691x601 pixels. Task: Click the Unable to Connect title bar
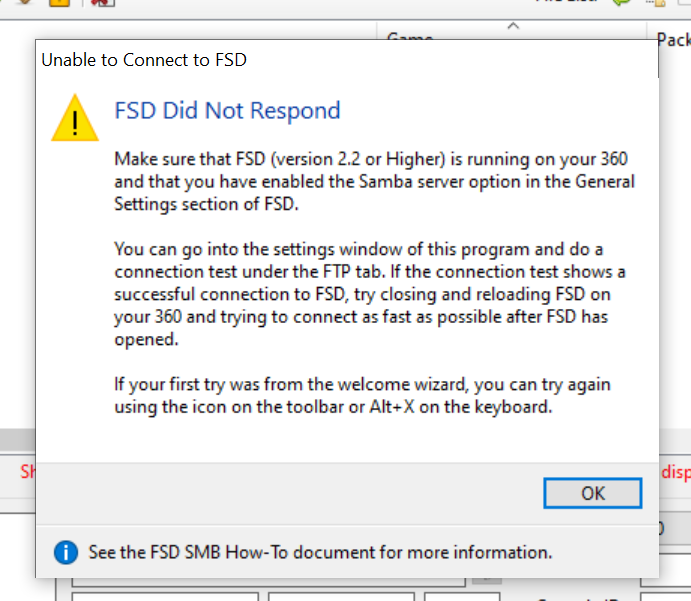[144, 60]
